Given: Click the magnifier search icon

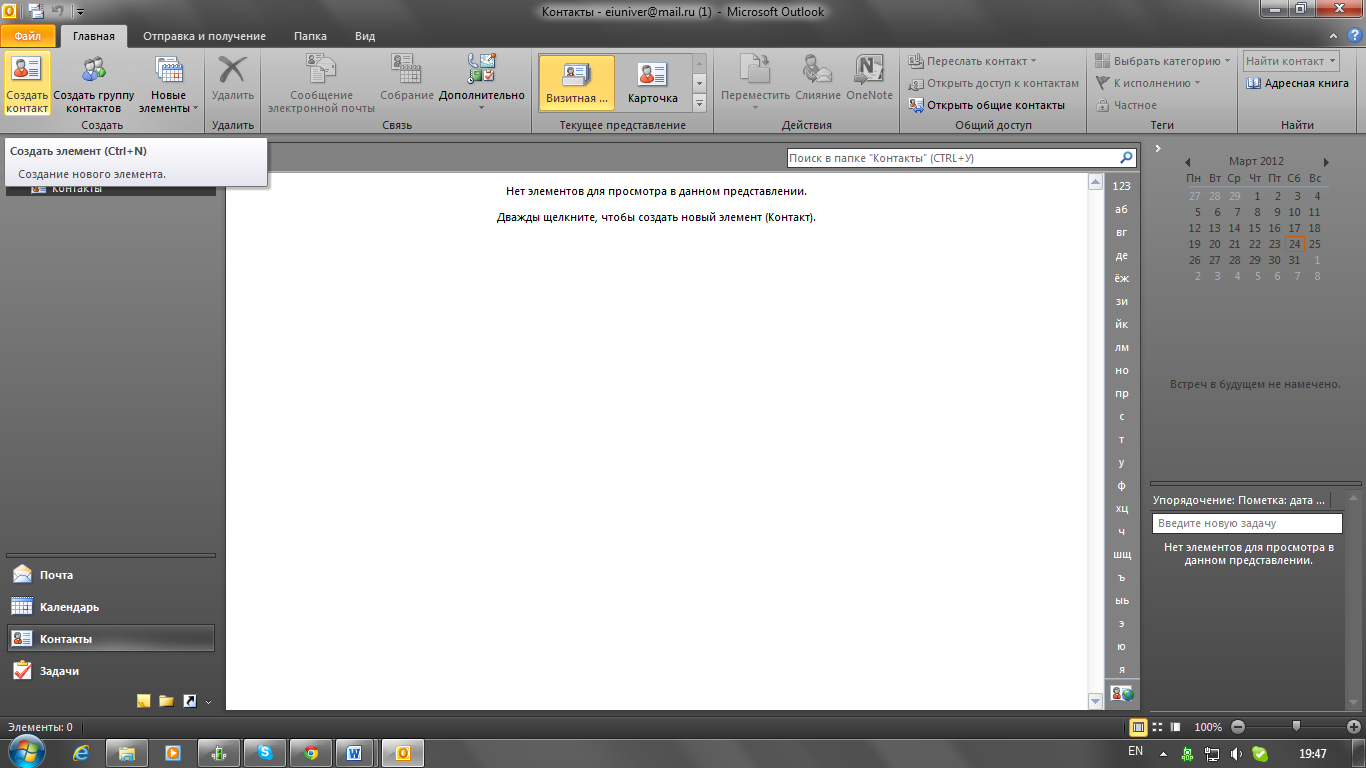Looking at the screenshot, I should click(x=1126, y=158).
